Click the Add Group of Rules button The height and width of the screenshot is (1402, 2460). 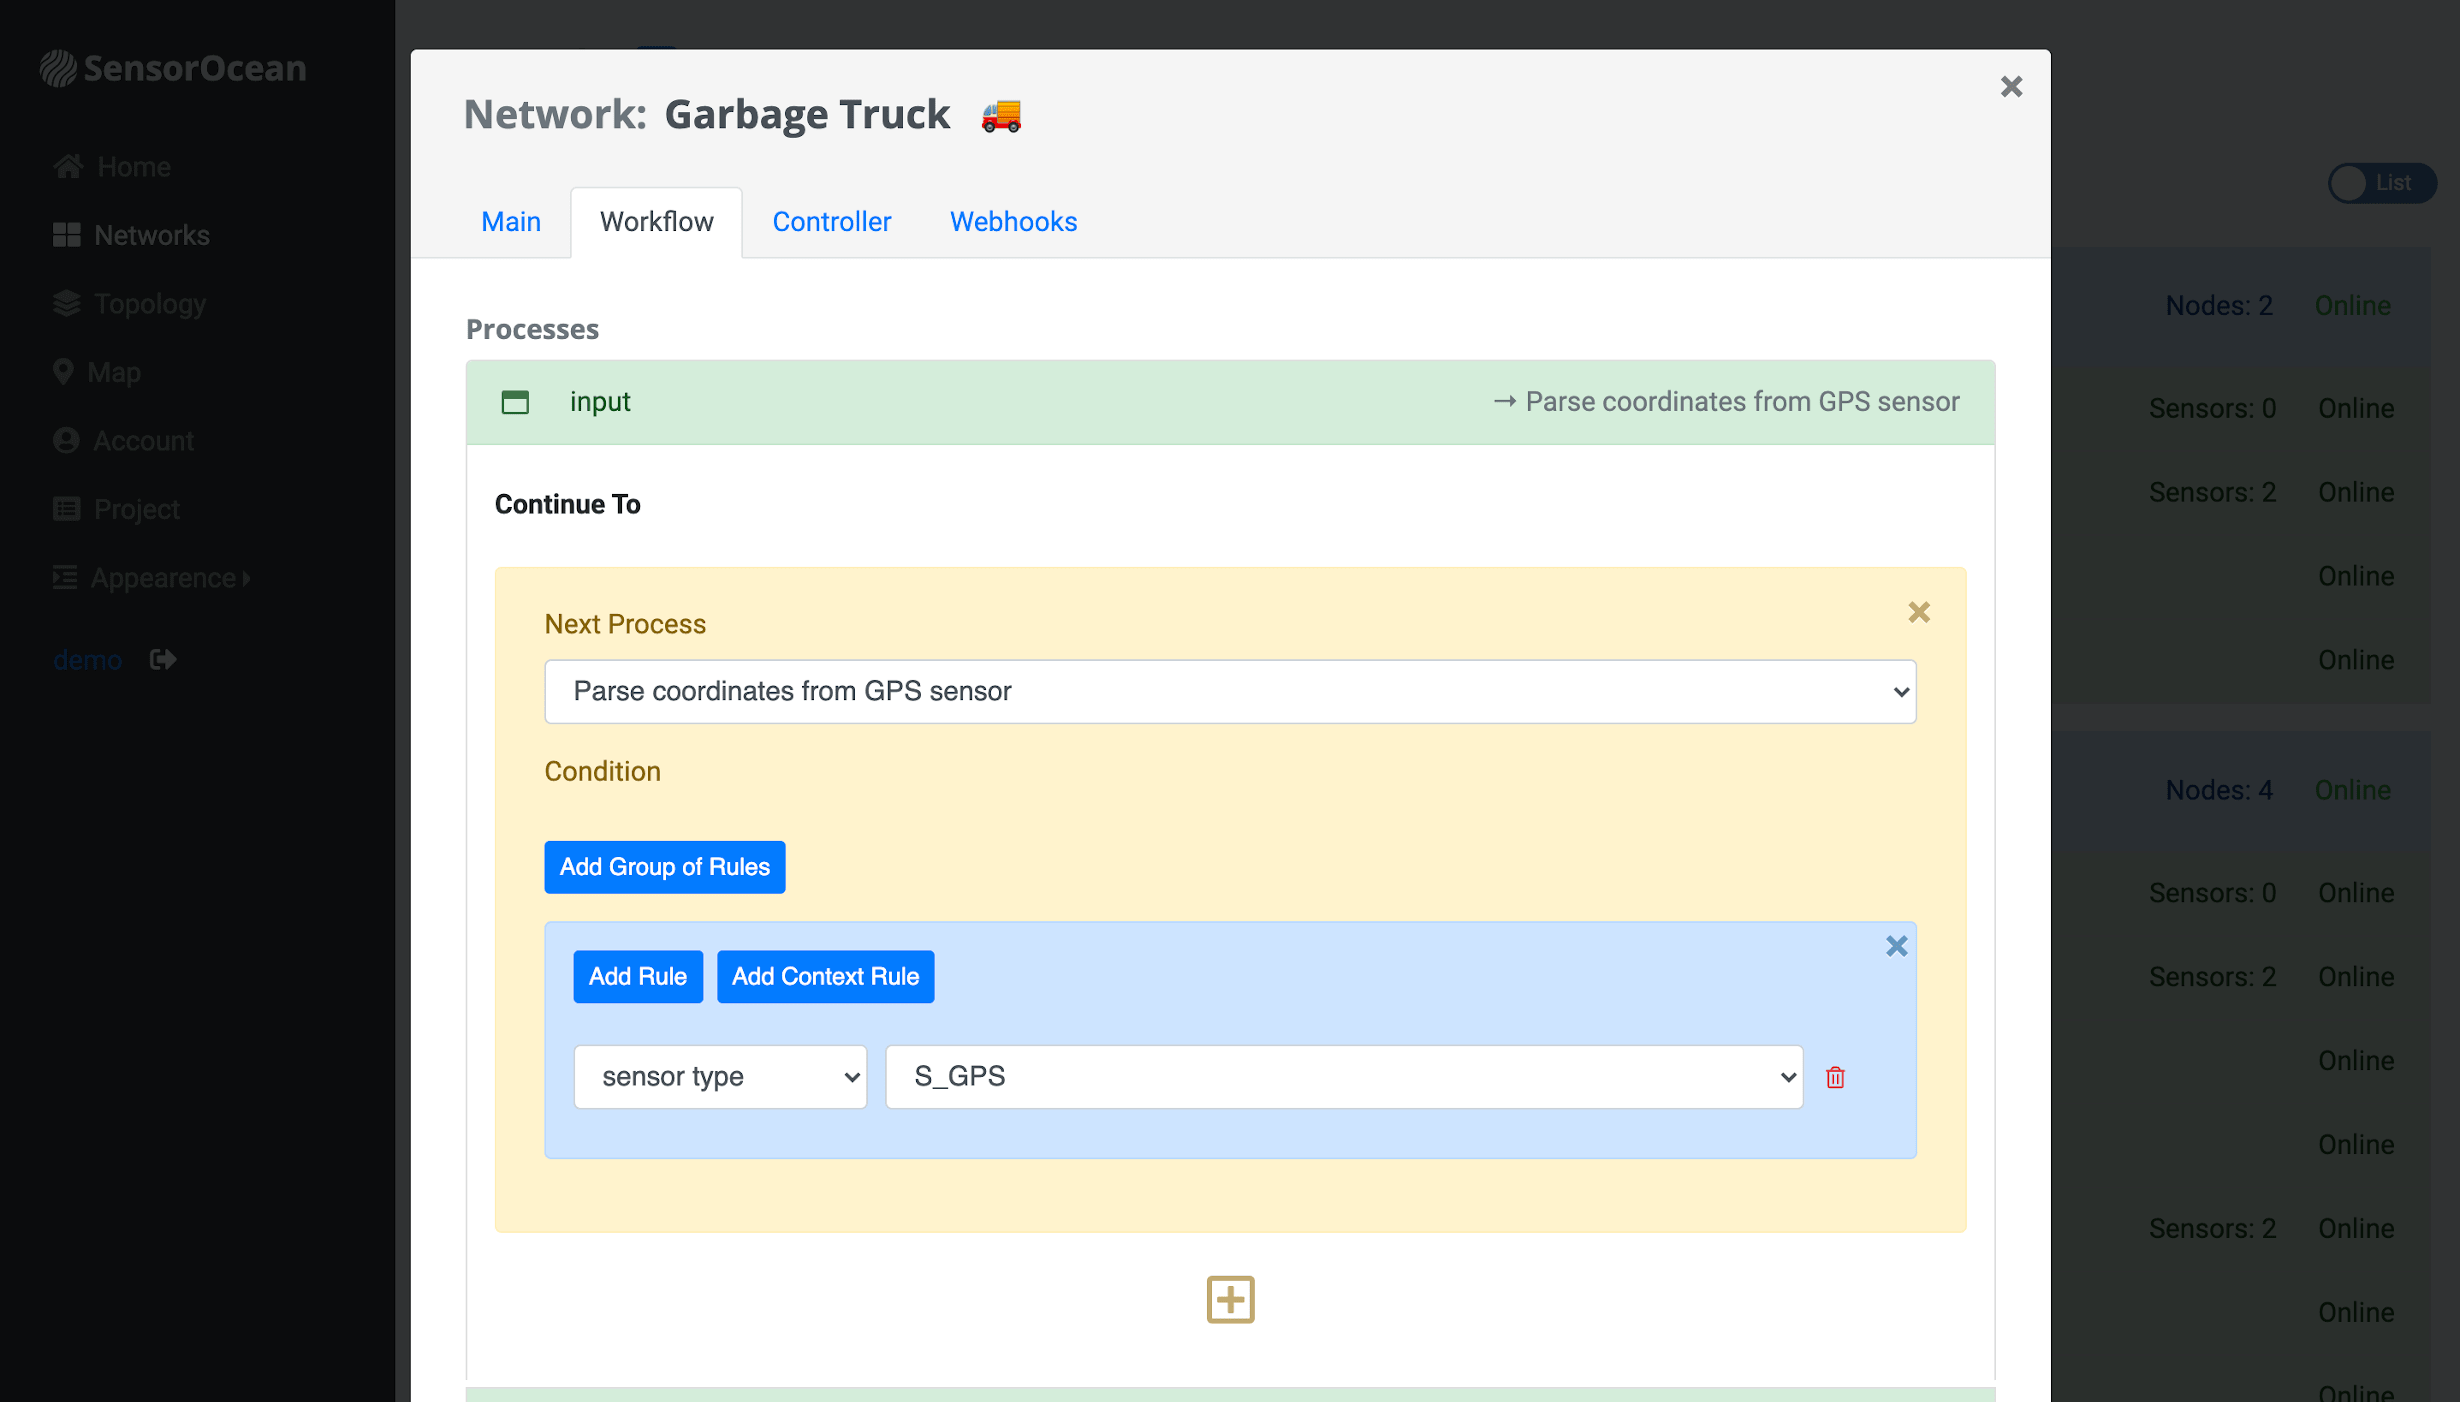point(664,867)
